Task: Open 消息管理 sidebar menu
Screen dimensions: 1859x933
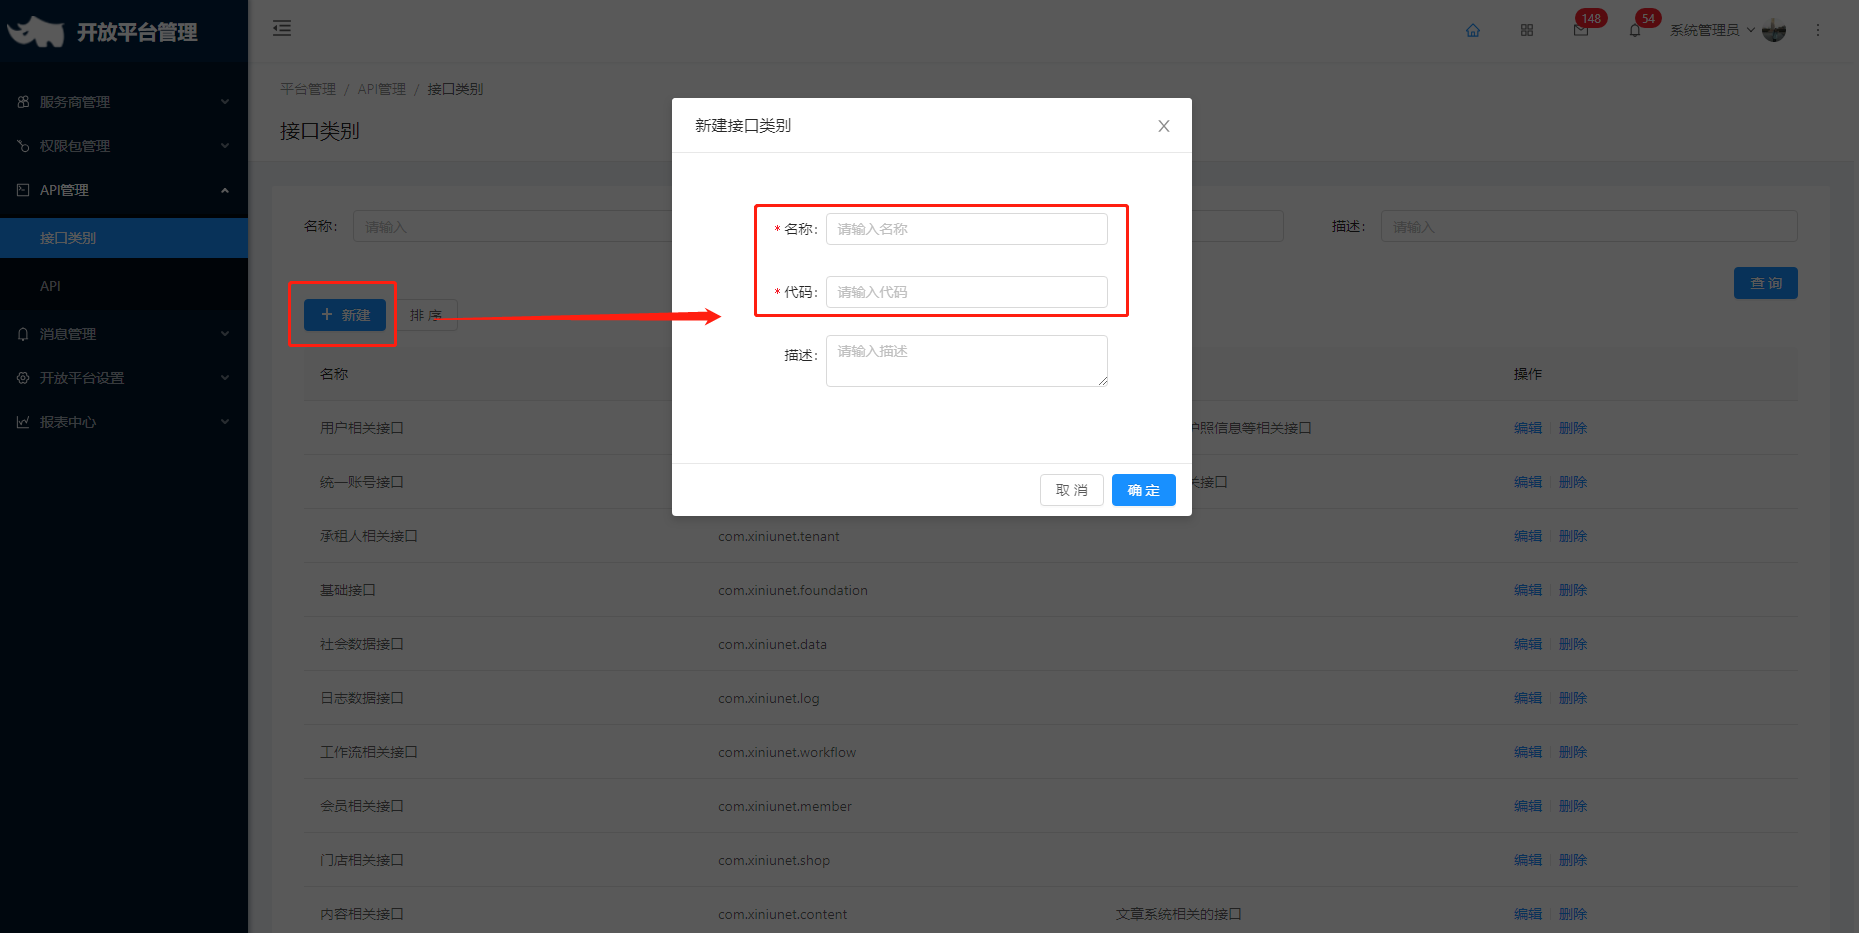Action: point(124,334)
